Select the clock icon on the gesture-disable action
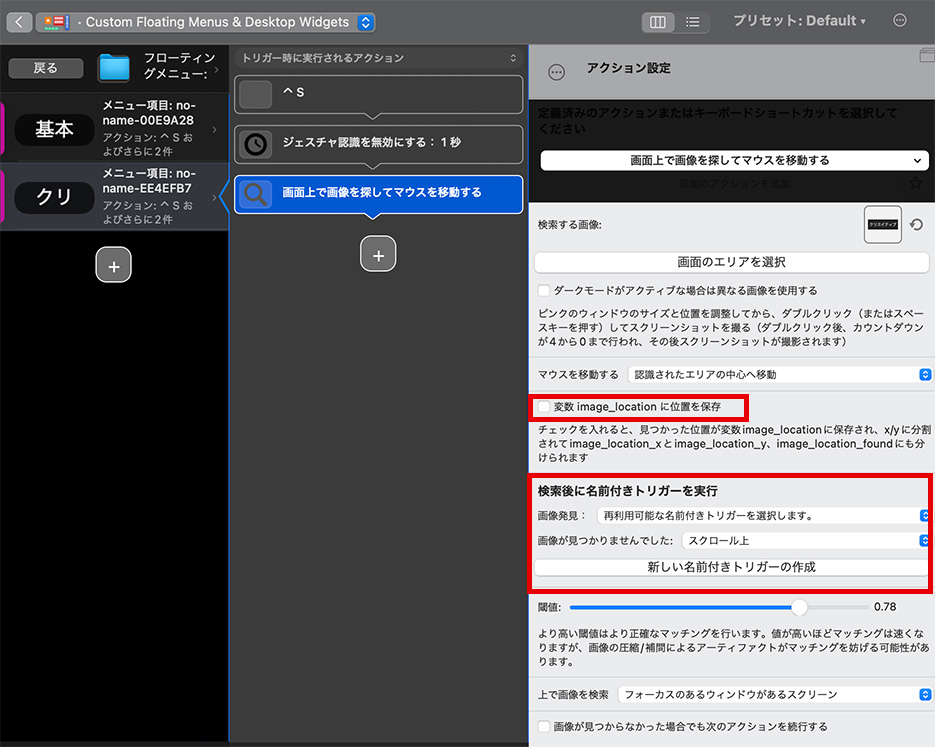Screen dimensions: 935x747 (x=254, y=145)
